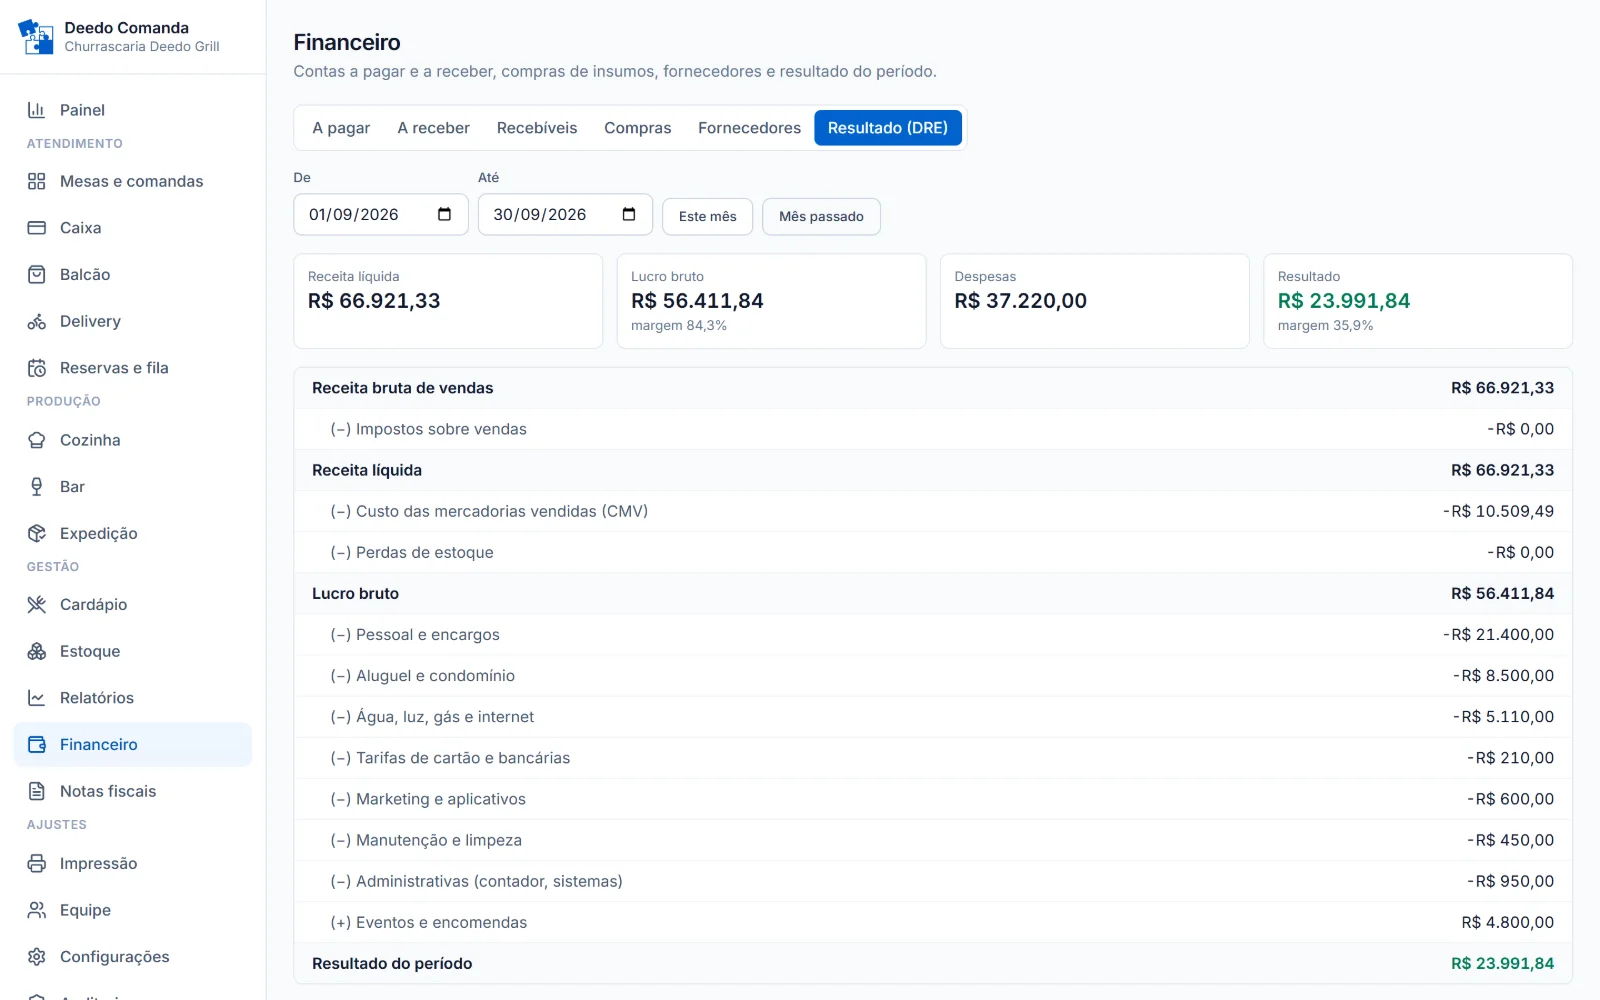Open the Relatórios line chart icon
The height and width of the screenshot is (1000, 1600).
[x=37, y=698]
